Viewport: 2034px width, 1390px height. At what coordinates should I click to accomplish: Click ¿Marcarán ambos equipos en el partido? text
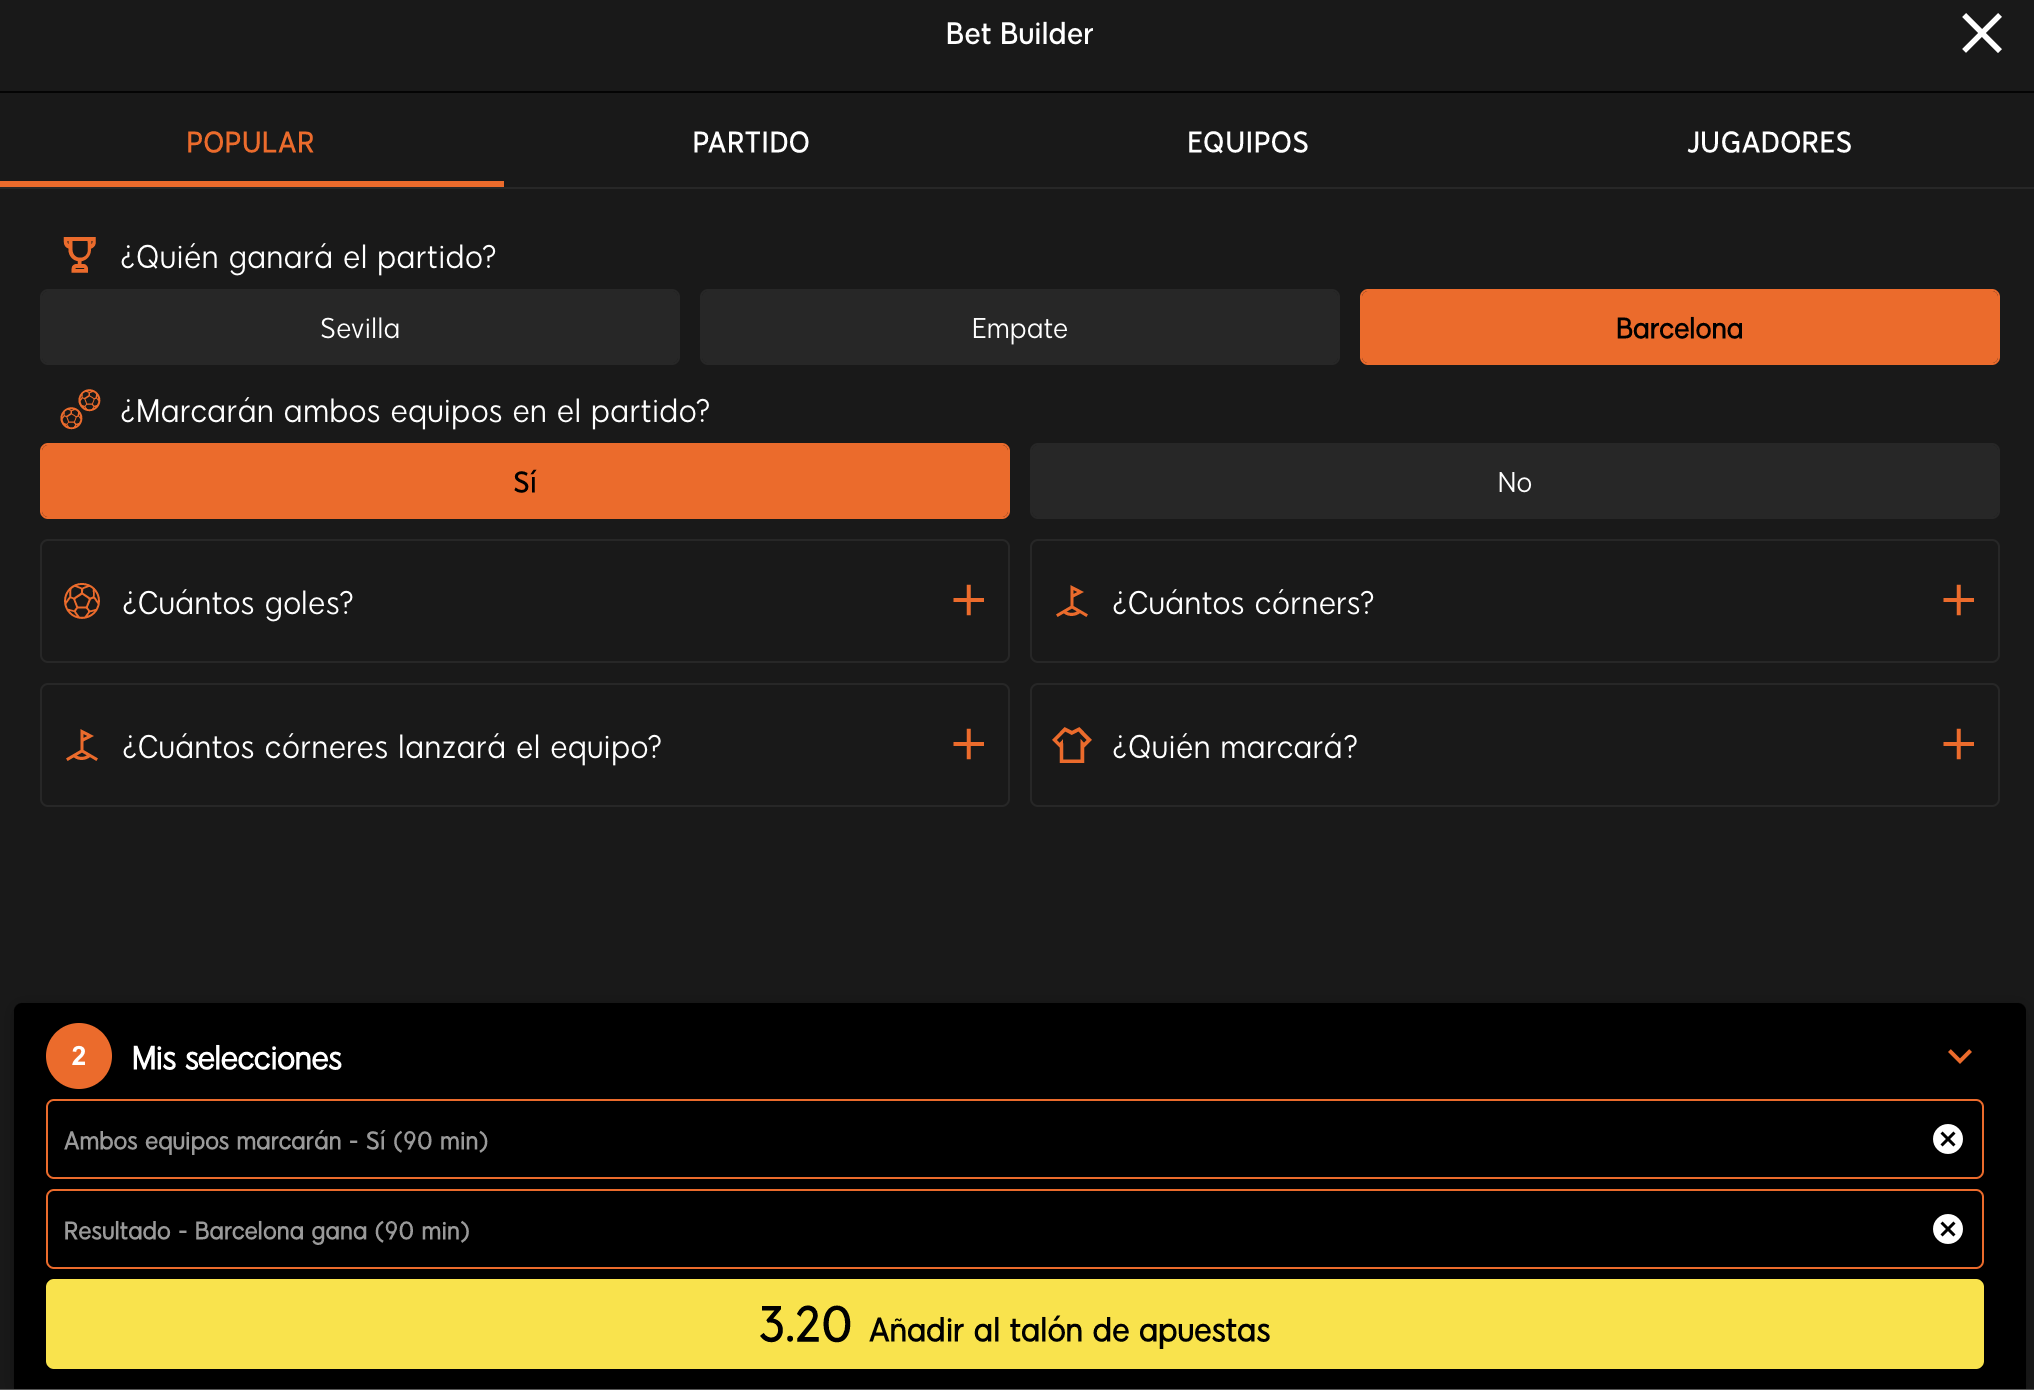(415, 411)
